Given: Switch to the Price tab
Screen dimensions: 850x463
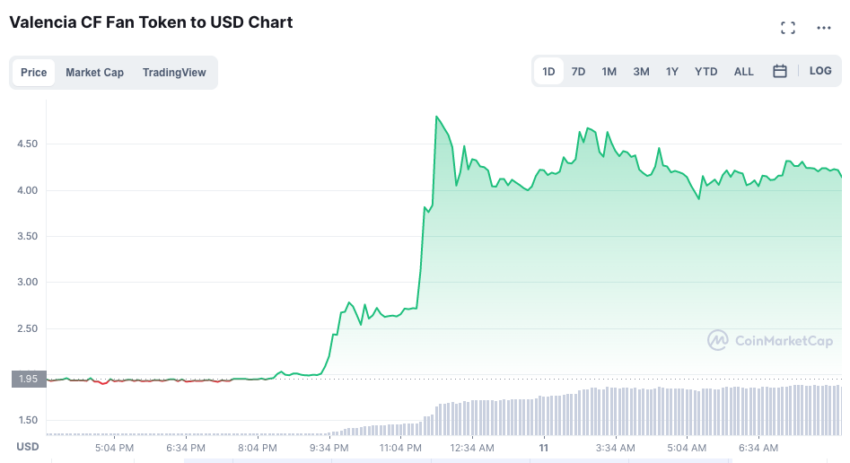Looking at the screenshot, I should point(34,72).
